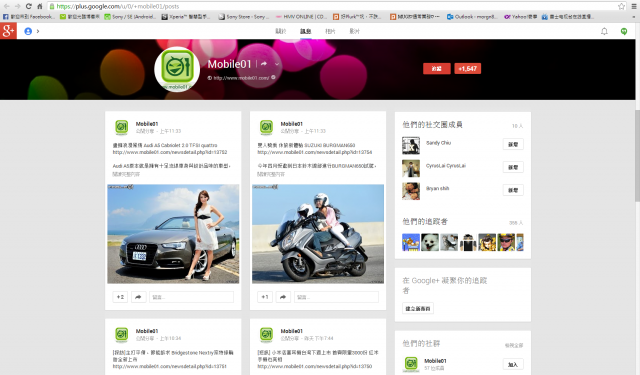640x375 pixels.
Task: Click the 建立新專頁 button
Action: pyautogui.click(x=418, y=308)
